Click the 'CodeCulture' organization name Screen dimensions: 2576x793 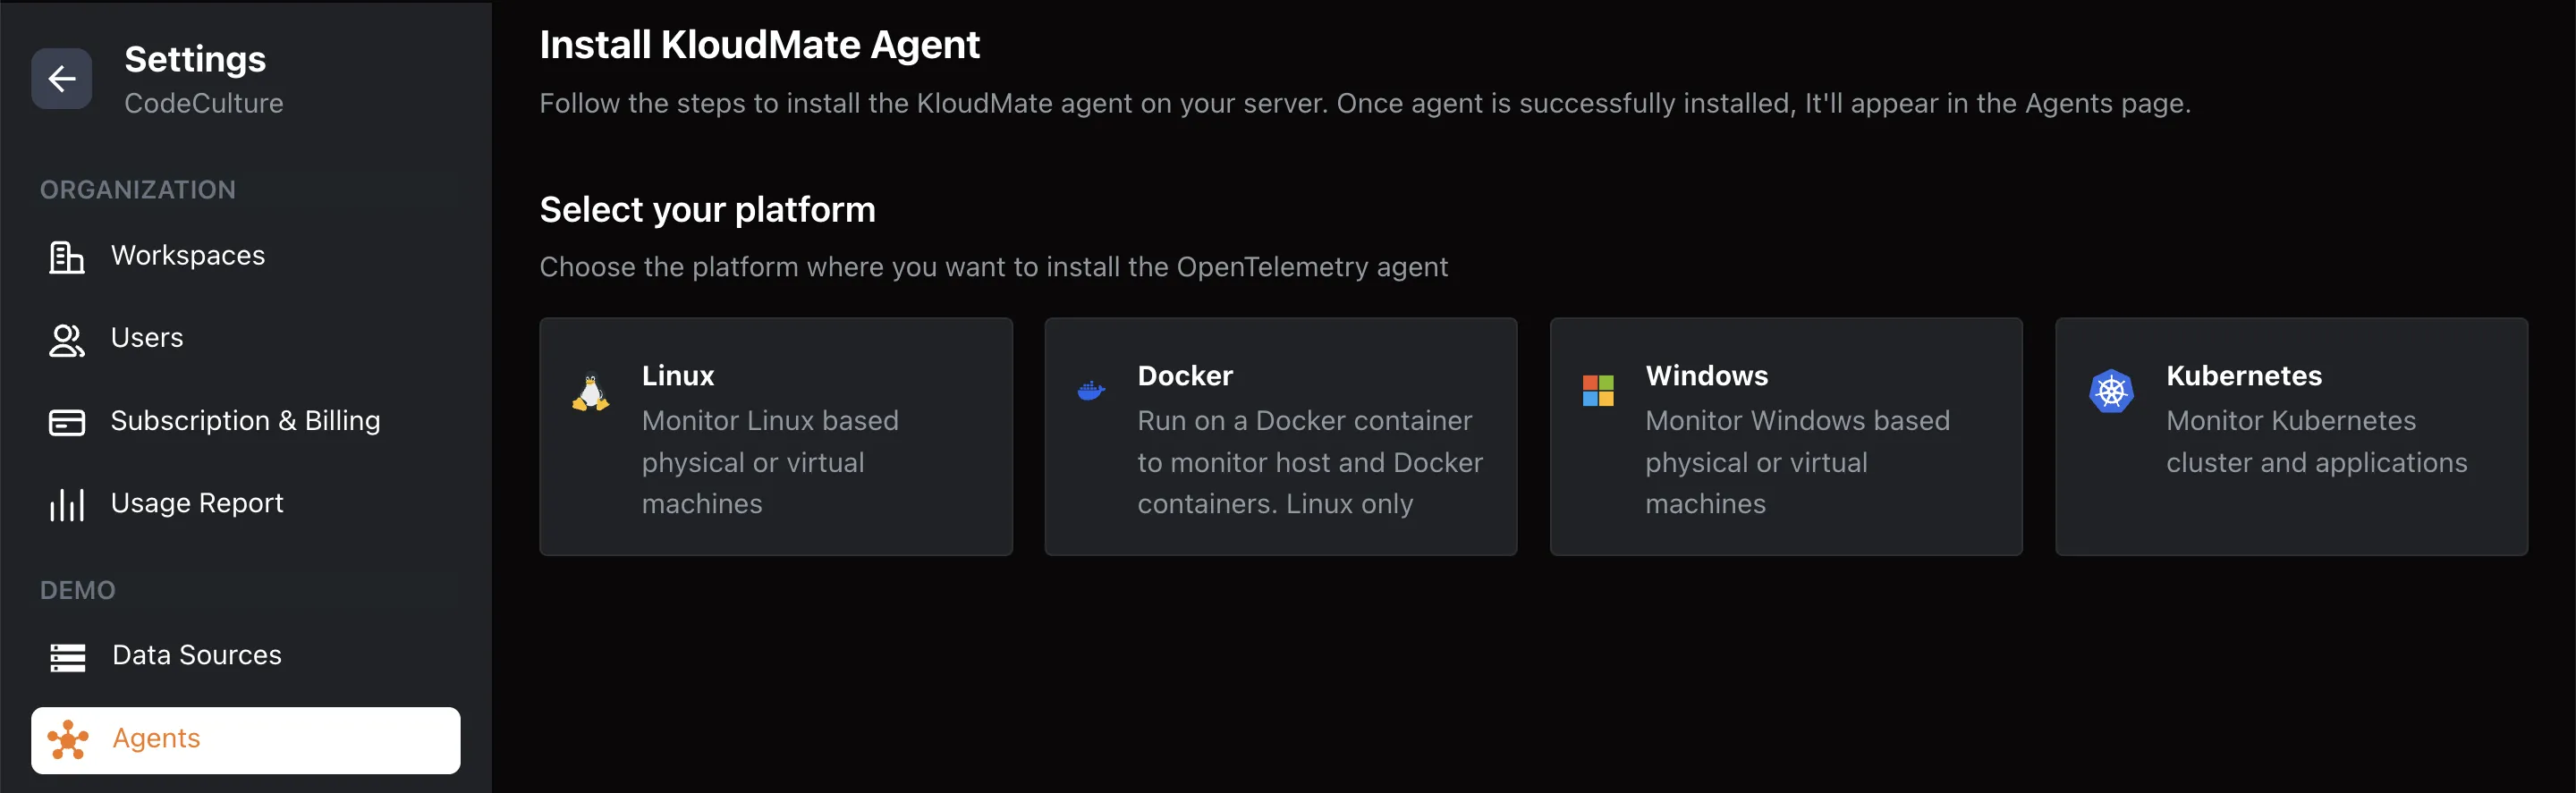[204, 104]
